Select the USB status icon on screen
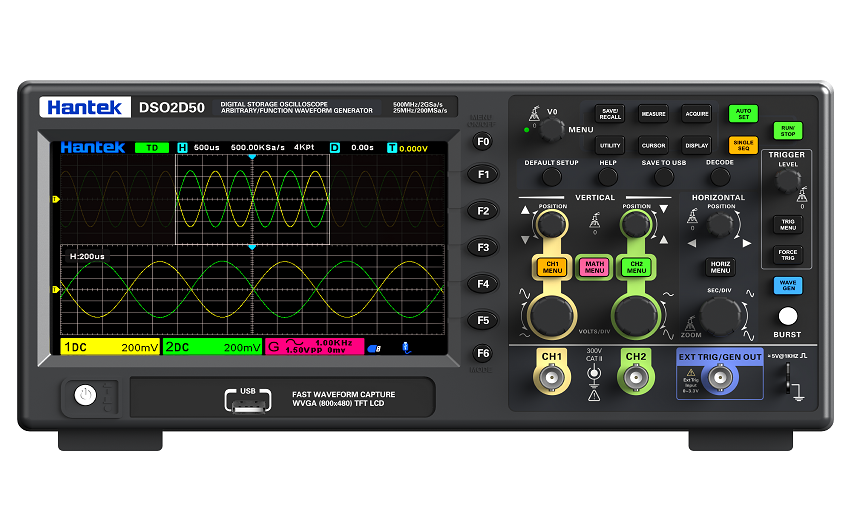Screen dimensions: 857x514 coord(406,348)
